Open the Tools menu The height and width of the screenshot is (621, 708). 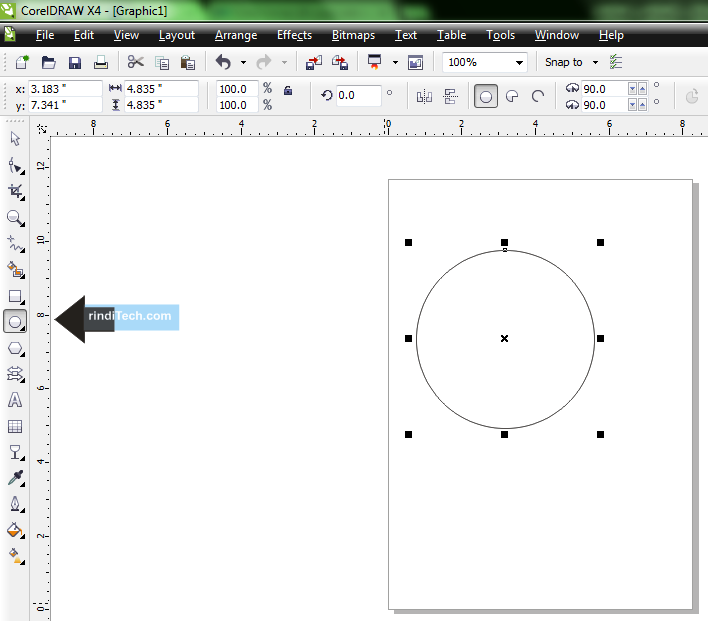tap(500, 35)
